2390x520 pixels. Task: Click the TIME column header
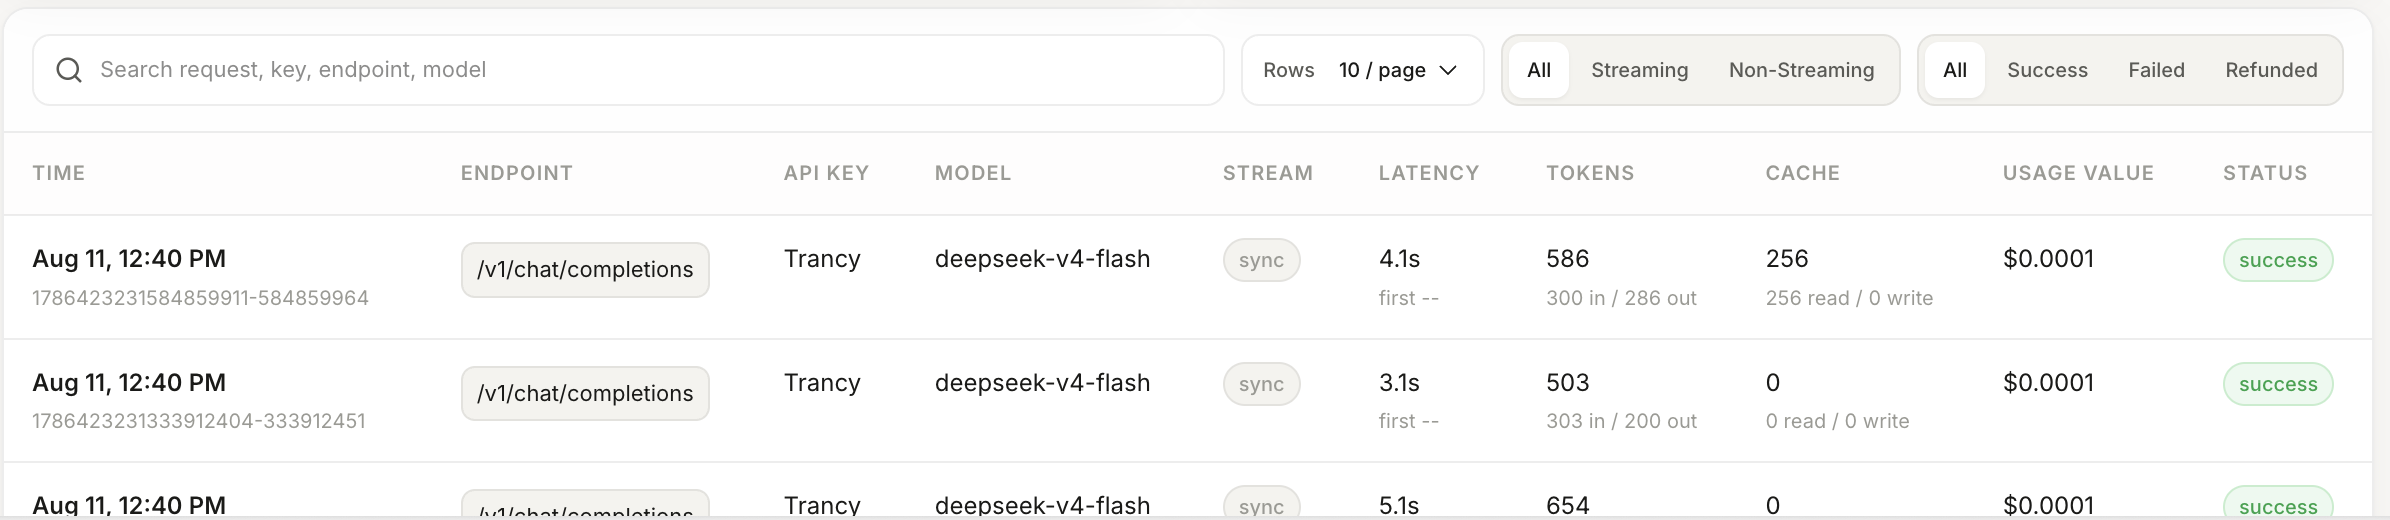(x=59, y=173)
